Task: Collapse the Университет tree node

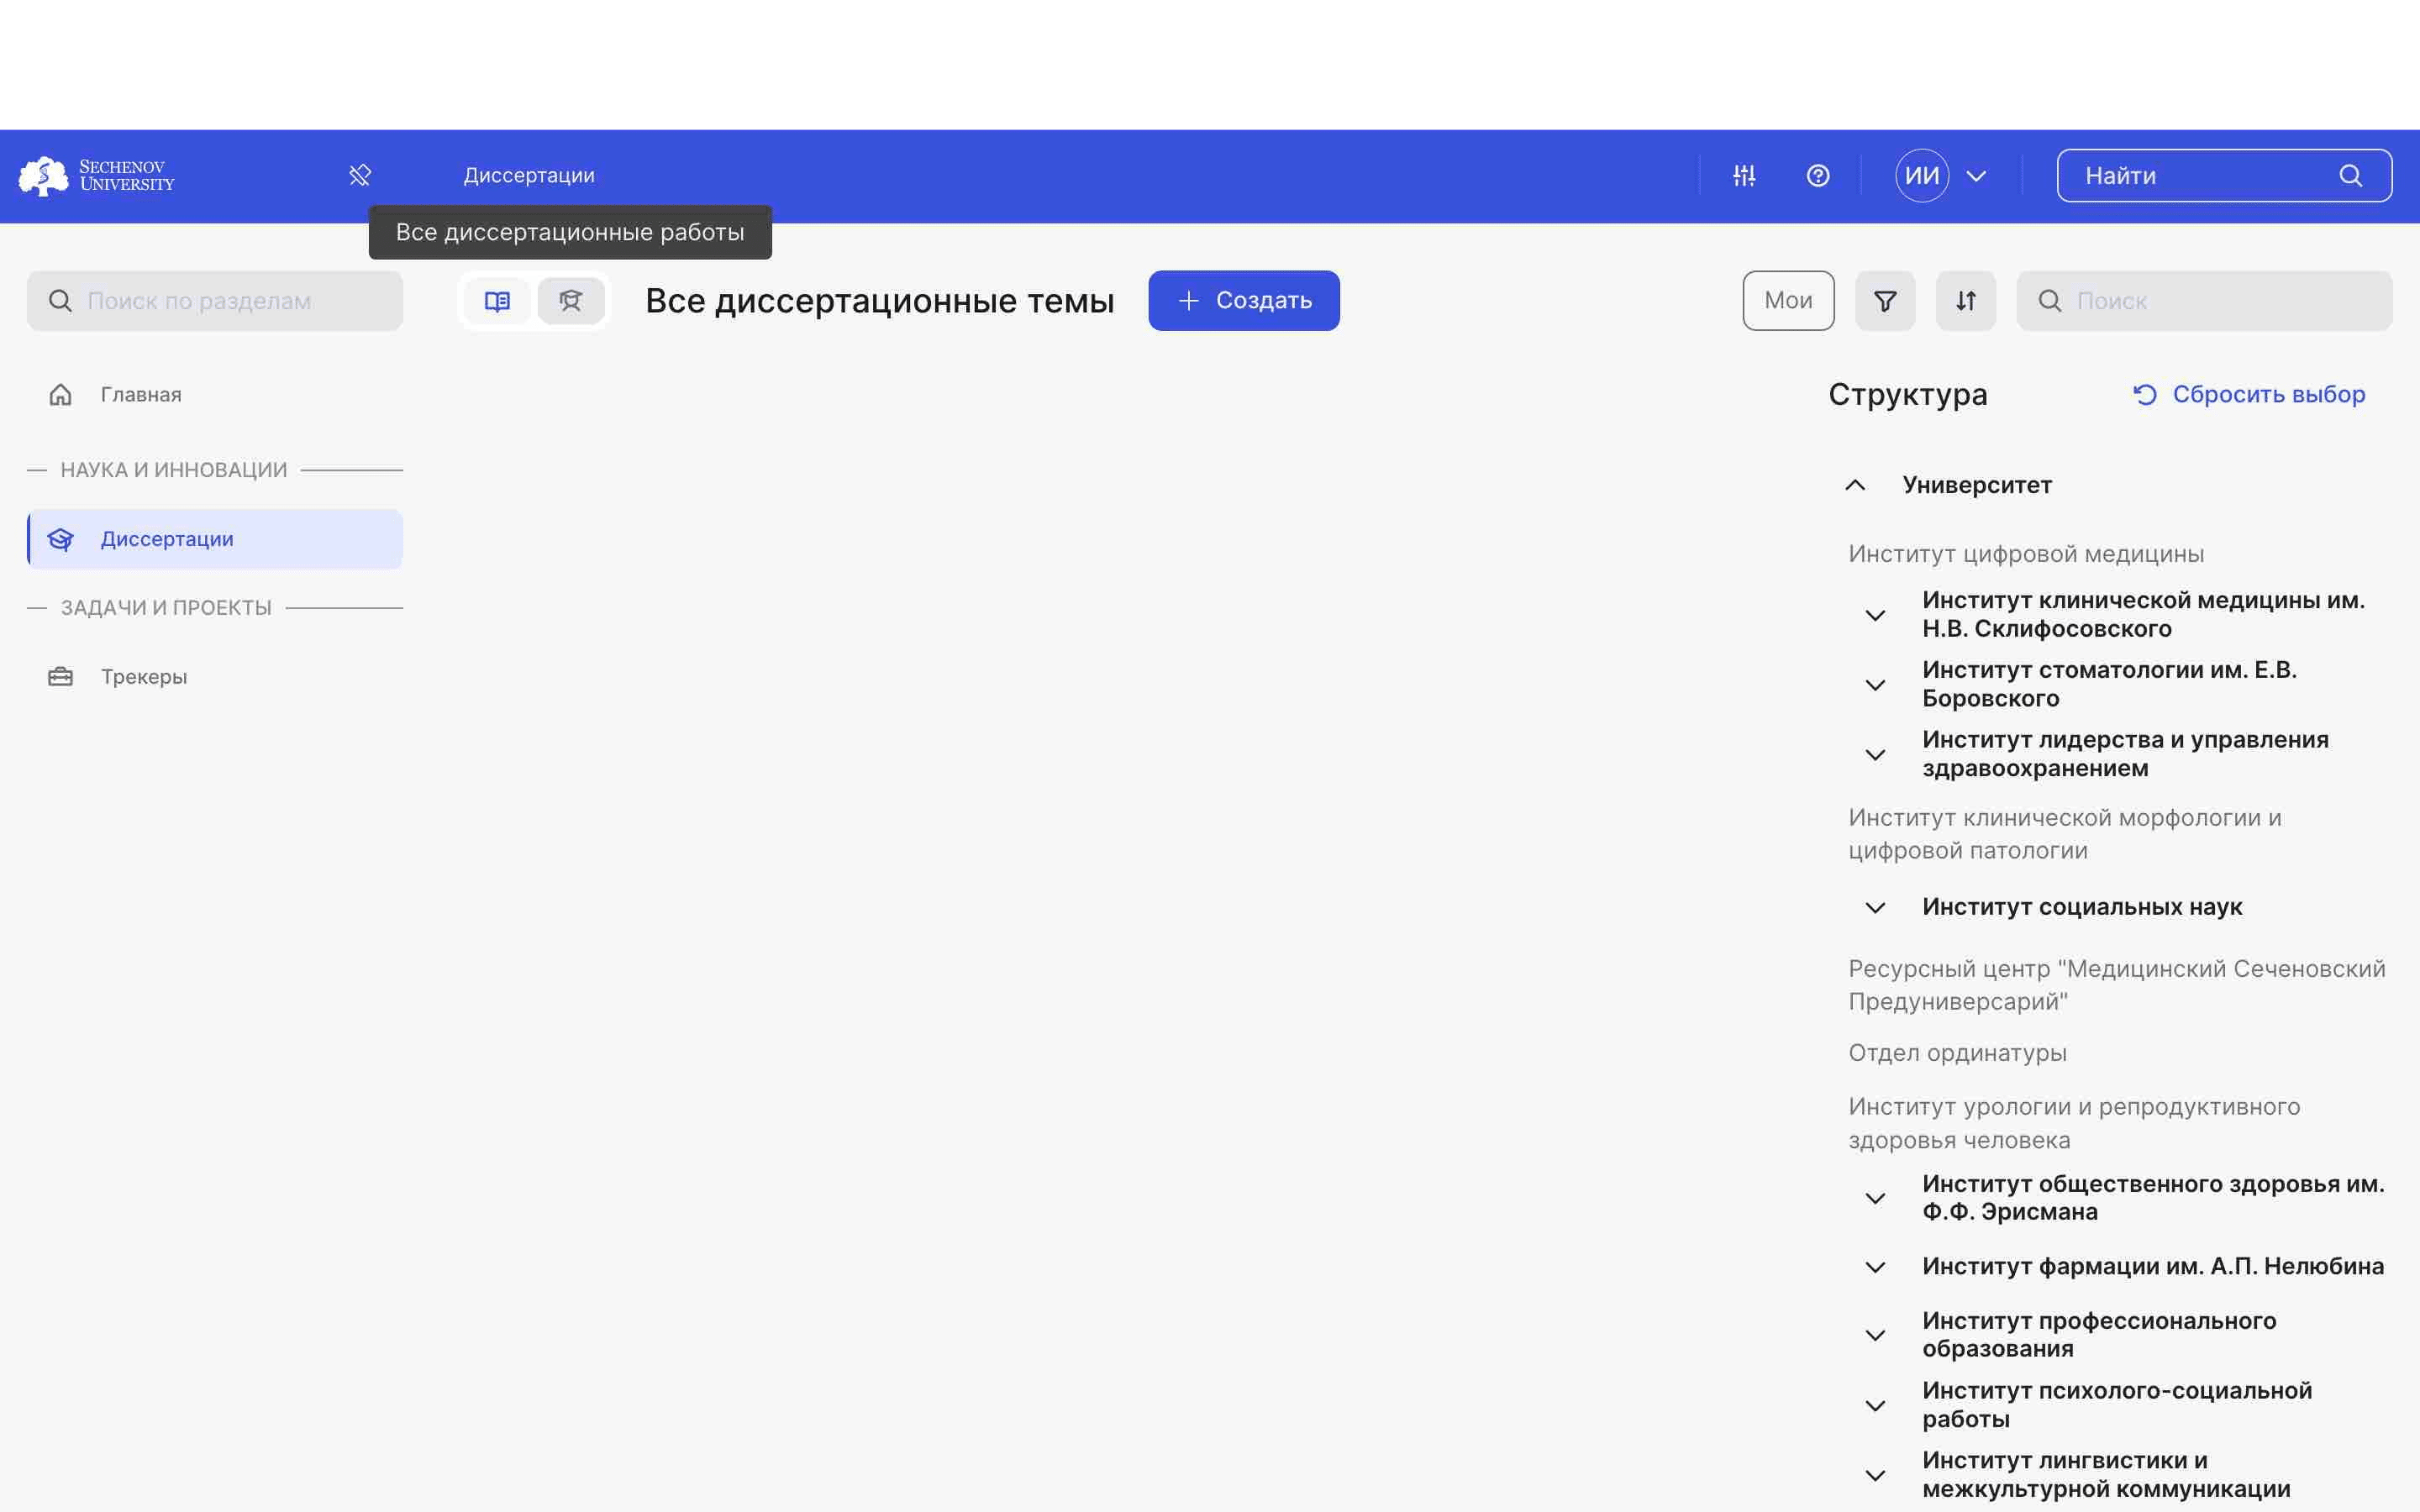Action: click(x=1855, y=485)
